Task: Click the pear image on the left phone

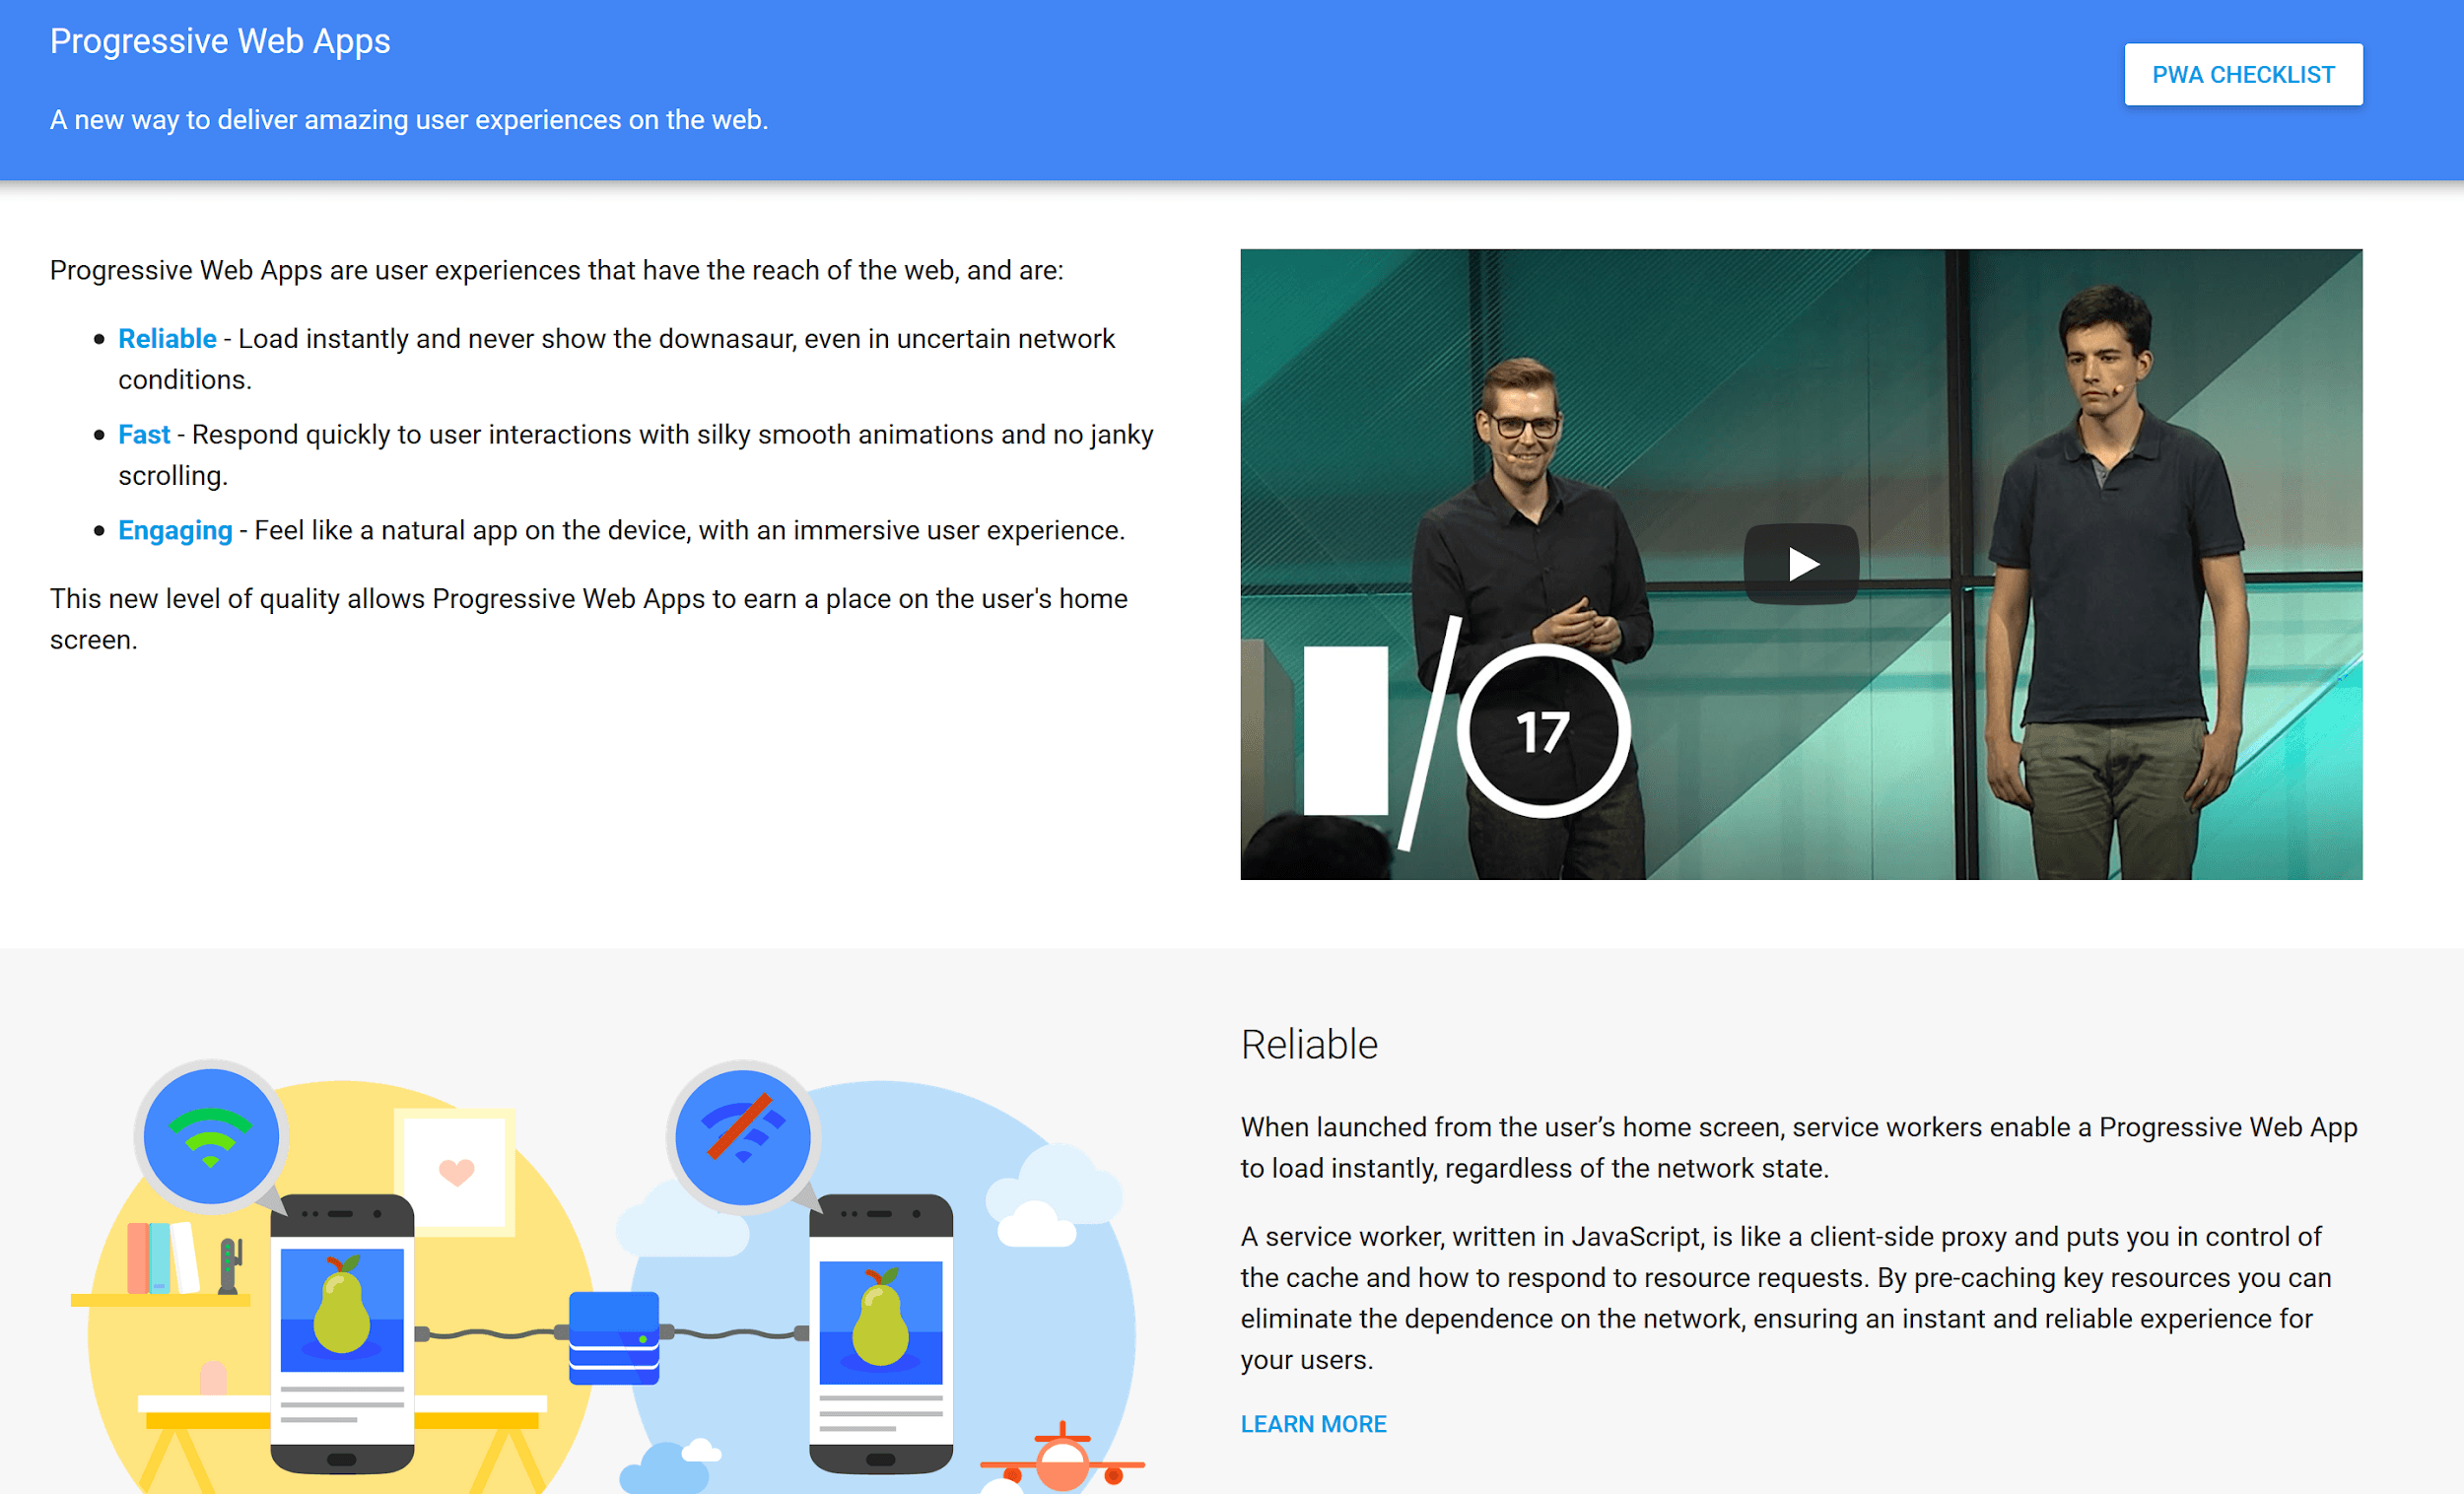Action: (342, 1310)
